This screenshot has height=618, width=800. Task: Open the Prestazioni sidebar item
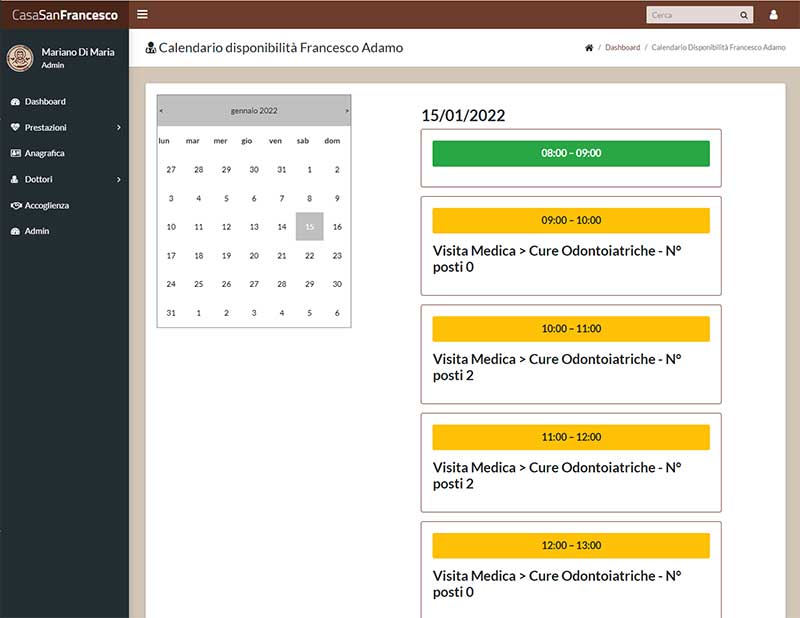[x=64, y=127]
